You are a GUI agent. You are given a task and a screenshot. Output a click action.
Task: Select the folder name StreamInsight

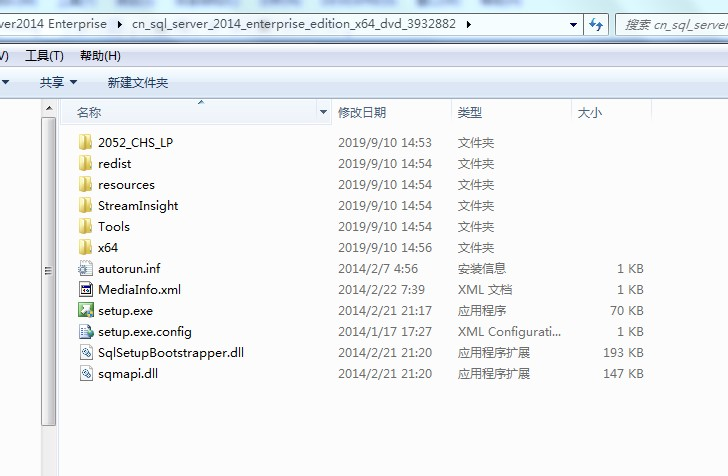click(138, 205)
